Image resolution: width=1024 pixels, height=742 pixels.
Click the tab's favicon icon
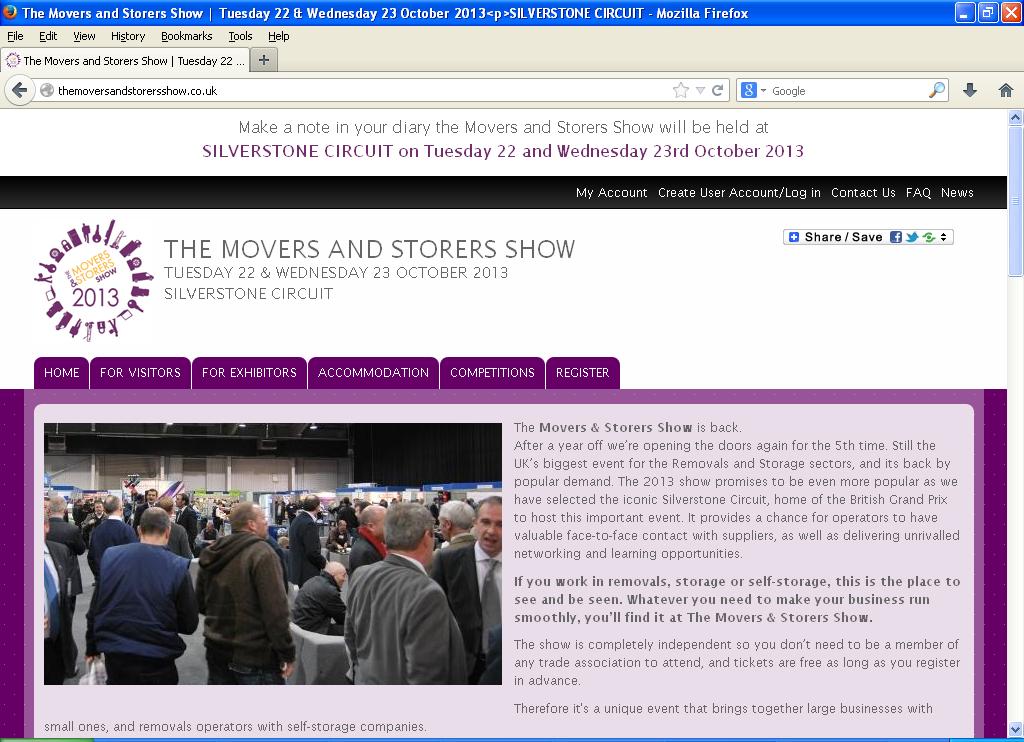[x=12, y=61]
